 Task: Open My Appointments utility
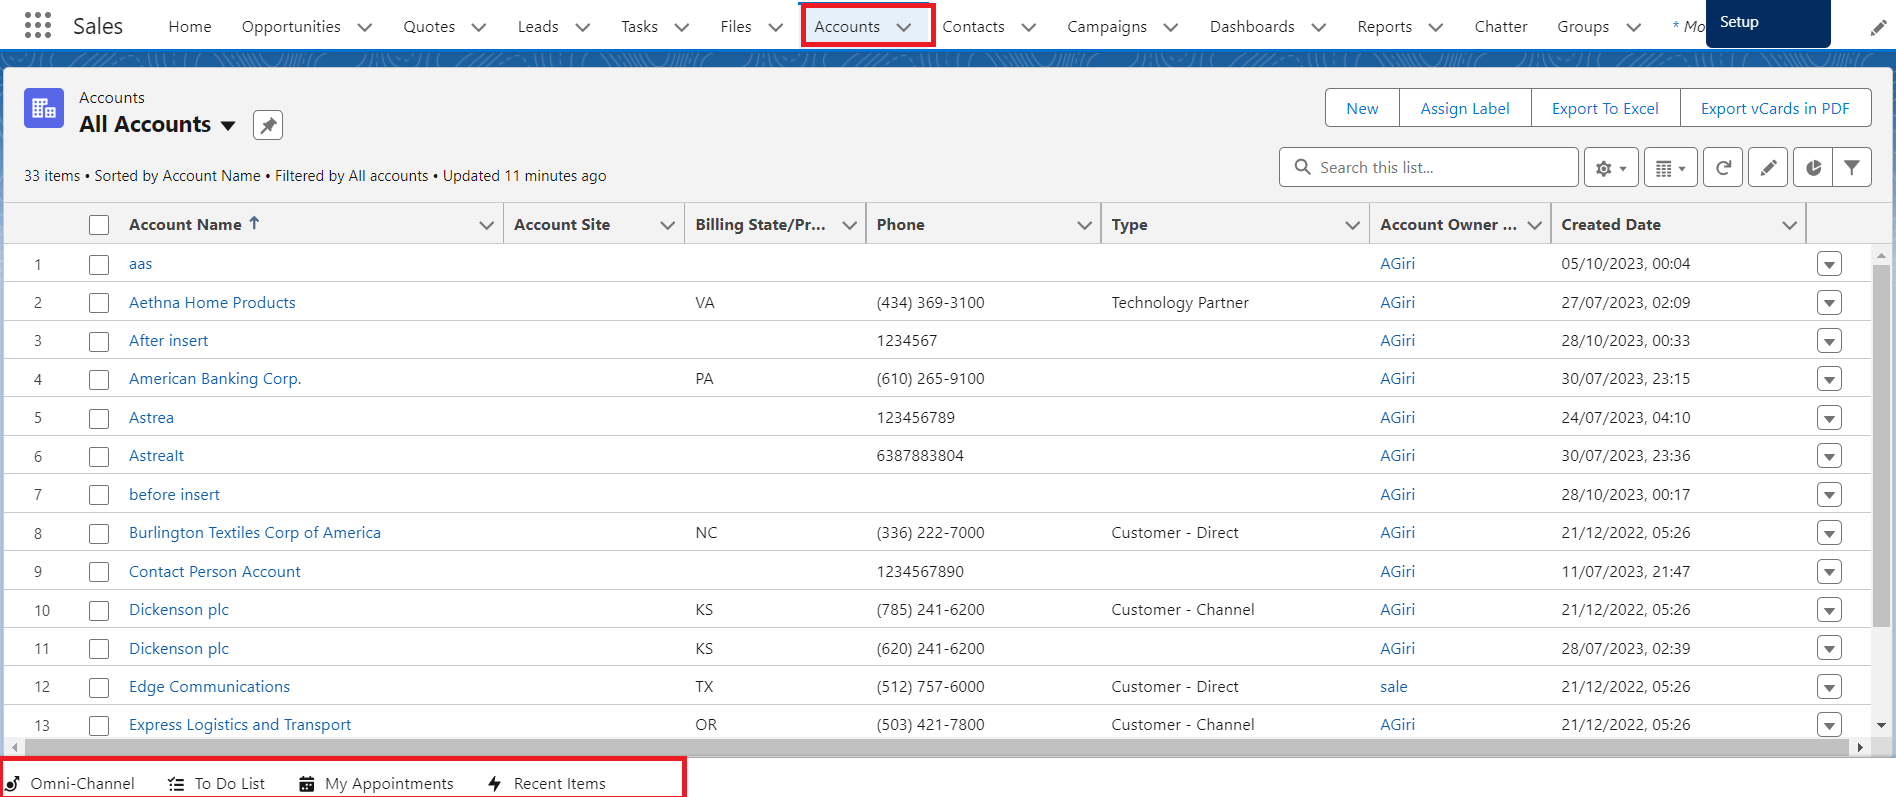coord(377,783)
